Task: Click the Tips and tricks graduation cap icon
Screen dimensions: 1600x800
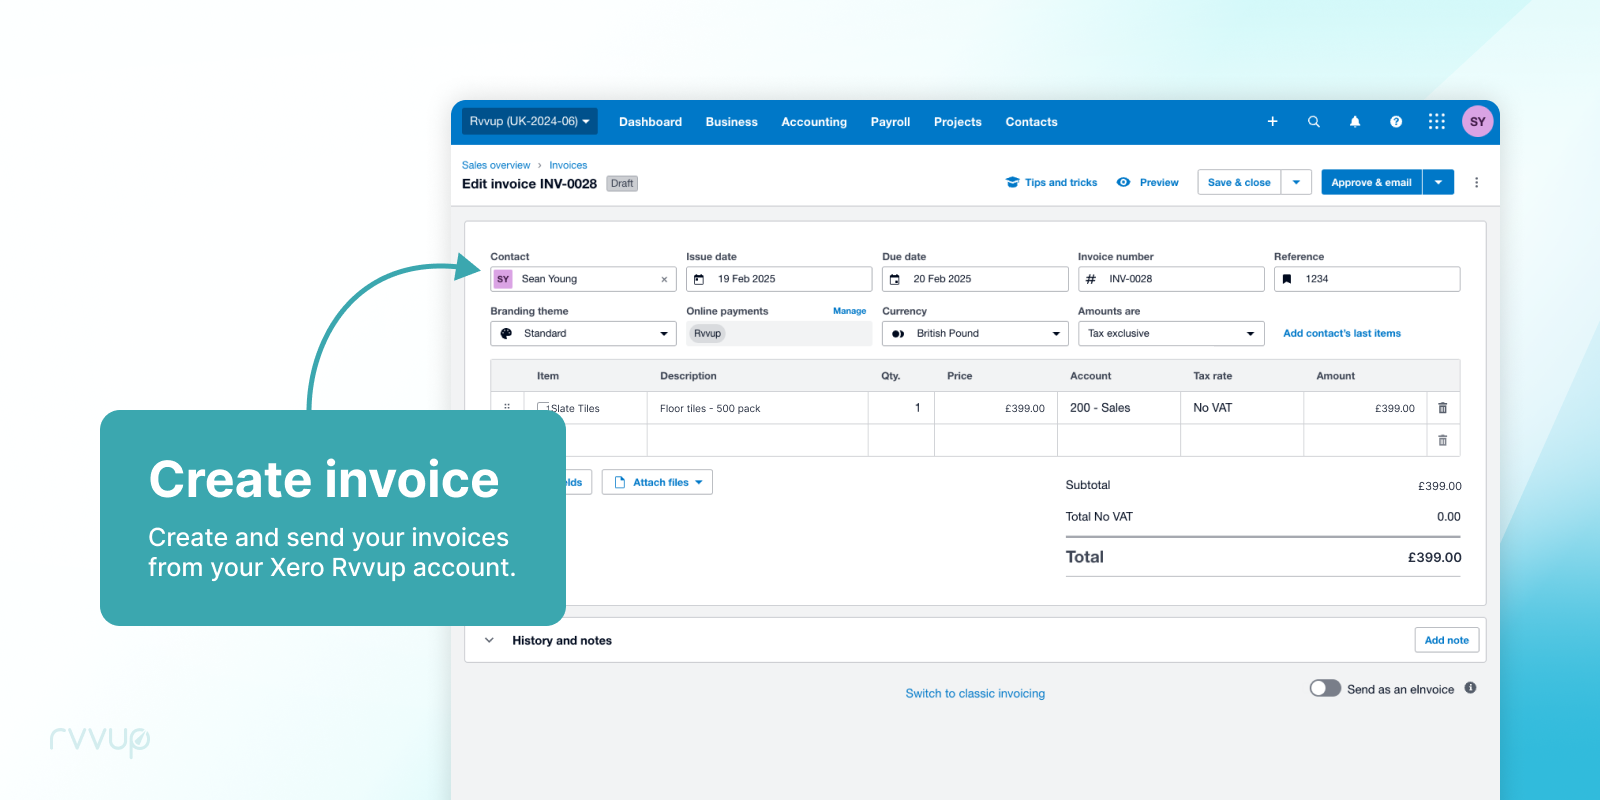Action: (x=1012, y=182)
